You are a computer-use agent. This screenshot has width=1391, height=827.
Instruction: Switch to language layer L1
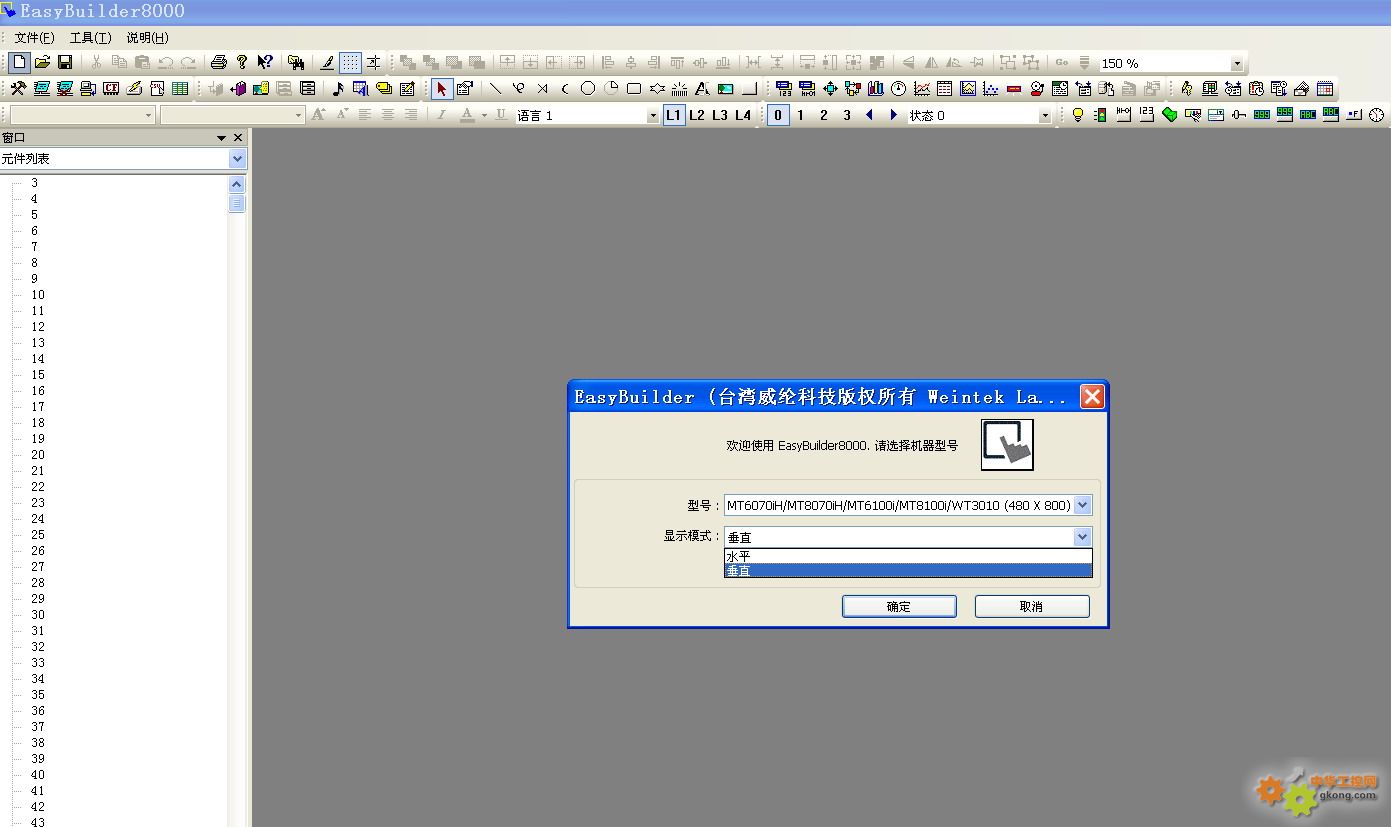coord(674,115)
